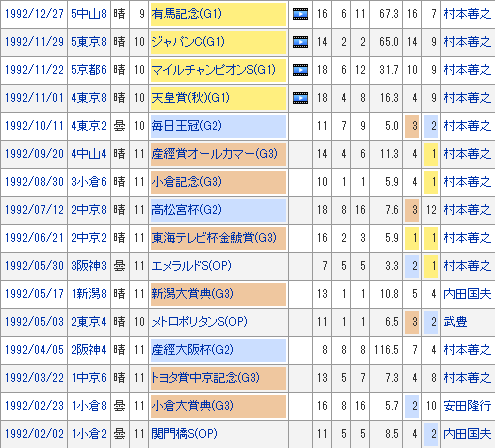Select odds value 116.5 in 産經大阪杯 row
The width and height of the screenshot is (495, 448).
point(386,350)
